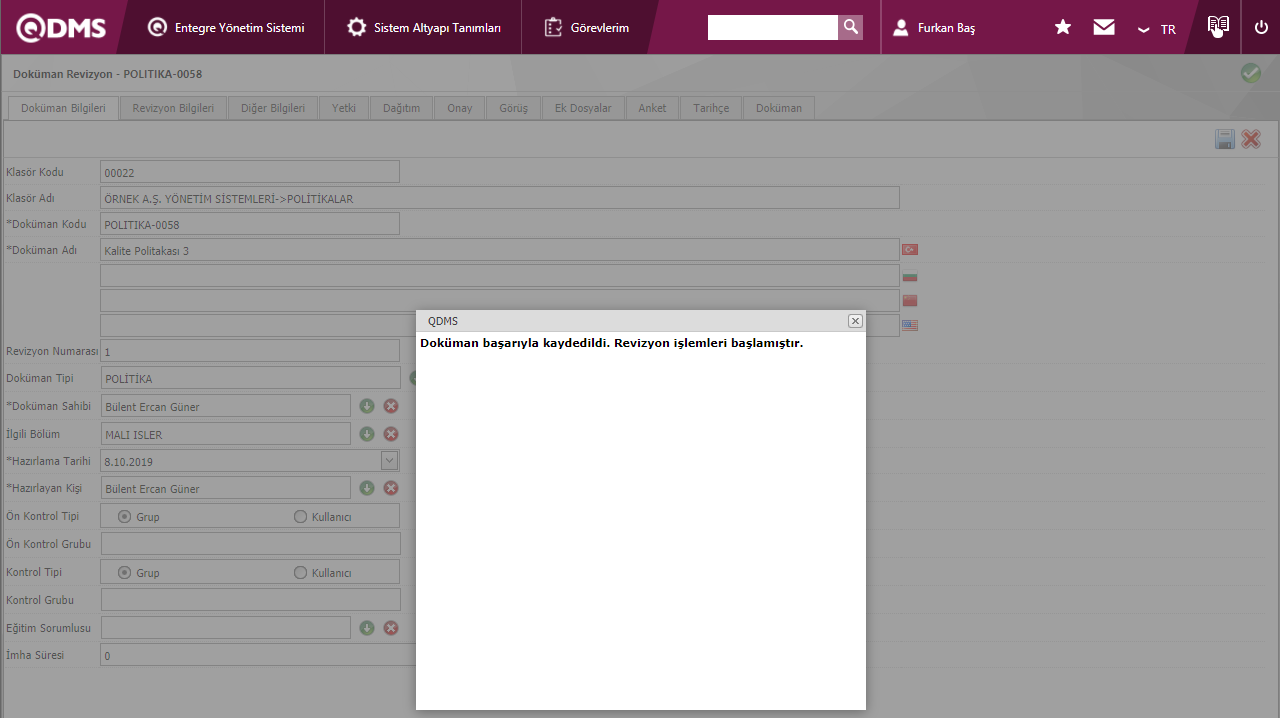Click the Doküman Kodu input field
The width and height of the screenshot is (1280, 718).
(250, 224)
